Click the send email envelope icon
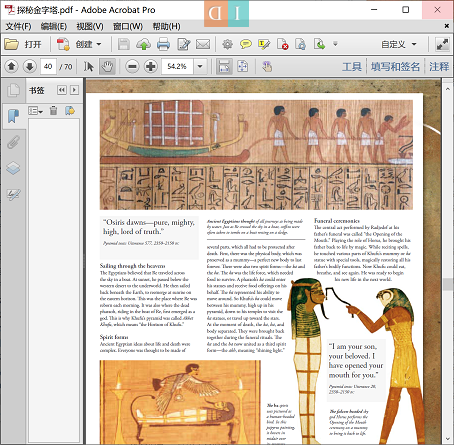 click(203, 44)
